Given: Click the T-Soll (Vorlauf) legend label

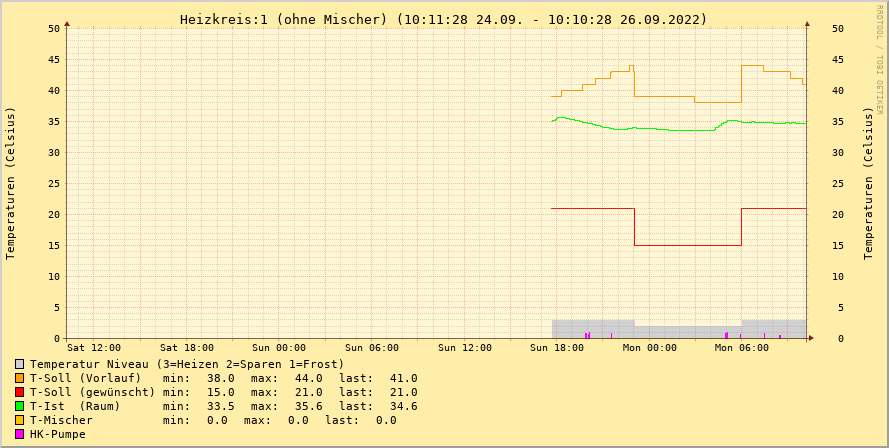Looking at the screenshot, I should [86, 378].
